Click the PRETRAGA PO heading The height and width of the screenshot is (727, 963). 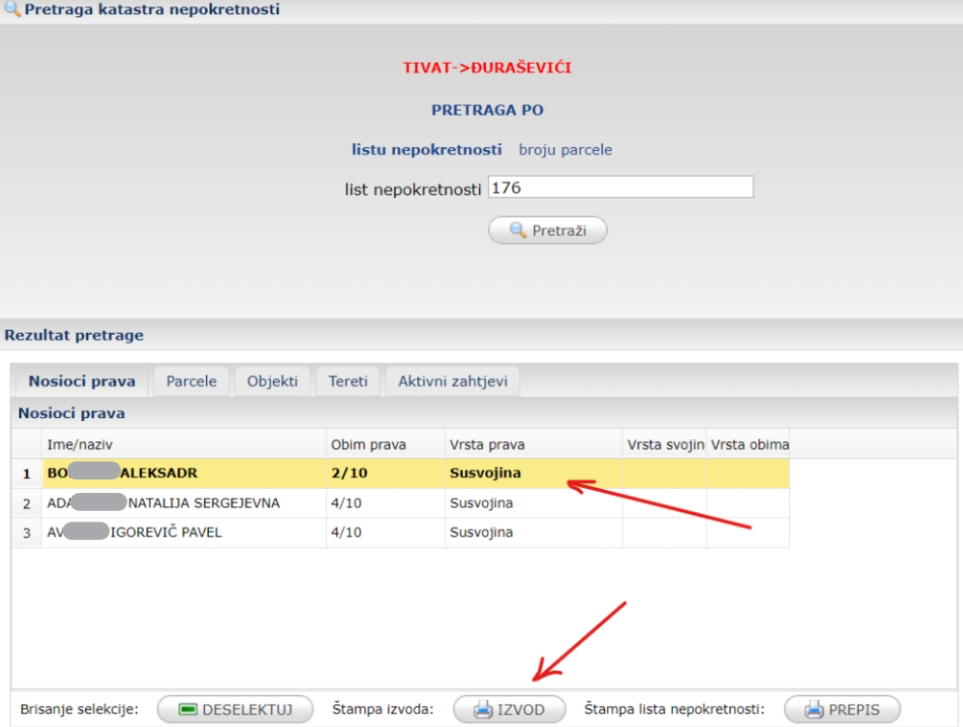coord(487,111)
